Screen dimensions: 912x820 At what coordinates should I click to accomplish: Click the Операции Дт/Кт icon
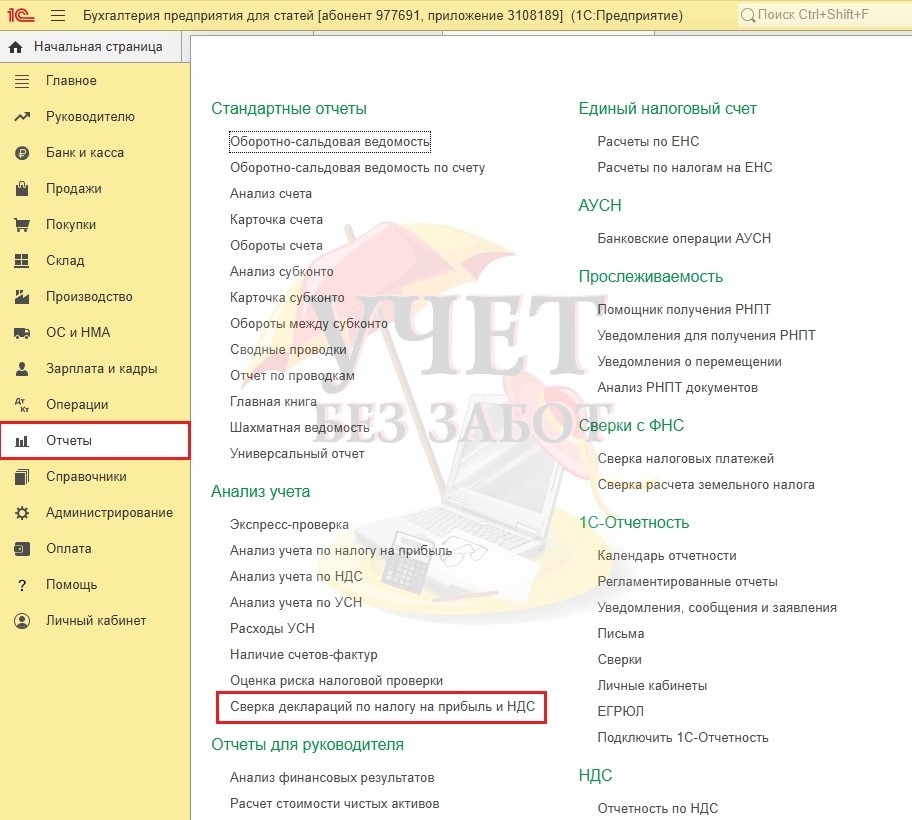pyautogui.click(x=22, y=405)
